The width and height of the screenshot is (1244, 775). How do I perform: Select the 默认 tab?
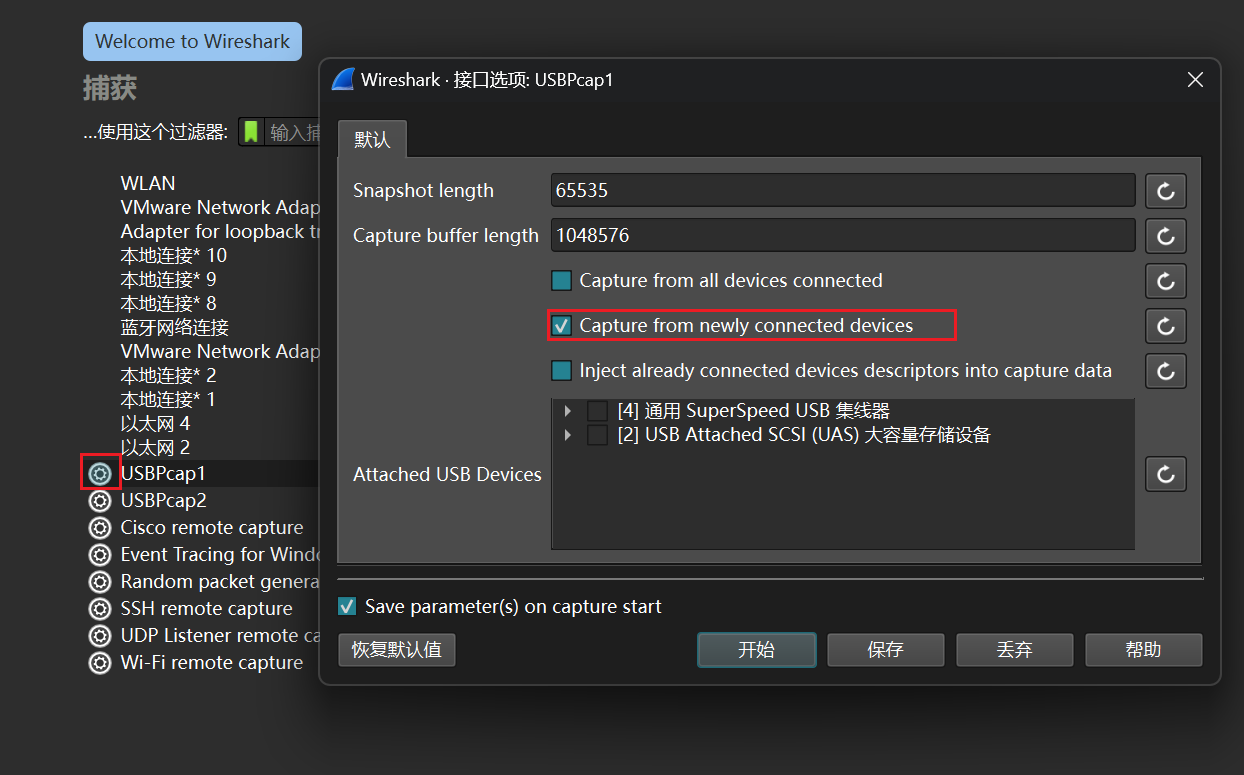[372, 139]
